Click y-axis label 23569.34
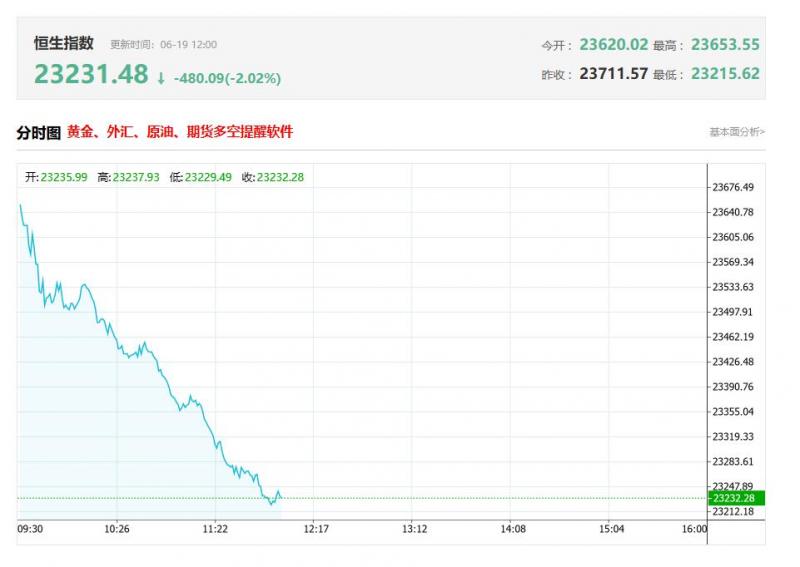 pos(733,262)
